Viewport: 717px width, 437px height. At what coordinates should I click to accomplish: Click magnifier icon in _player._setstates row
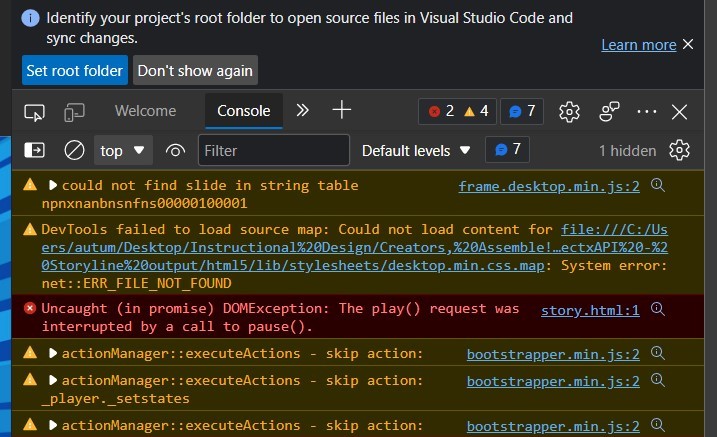(658, 379)
